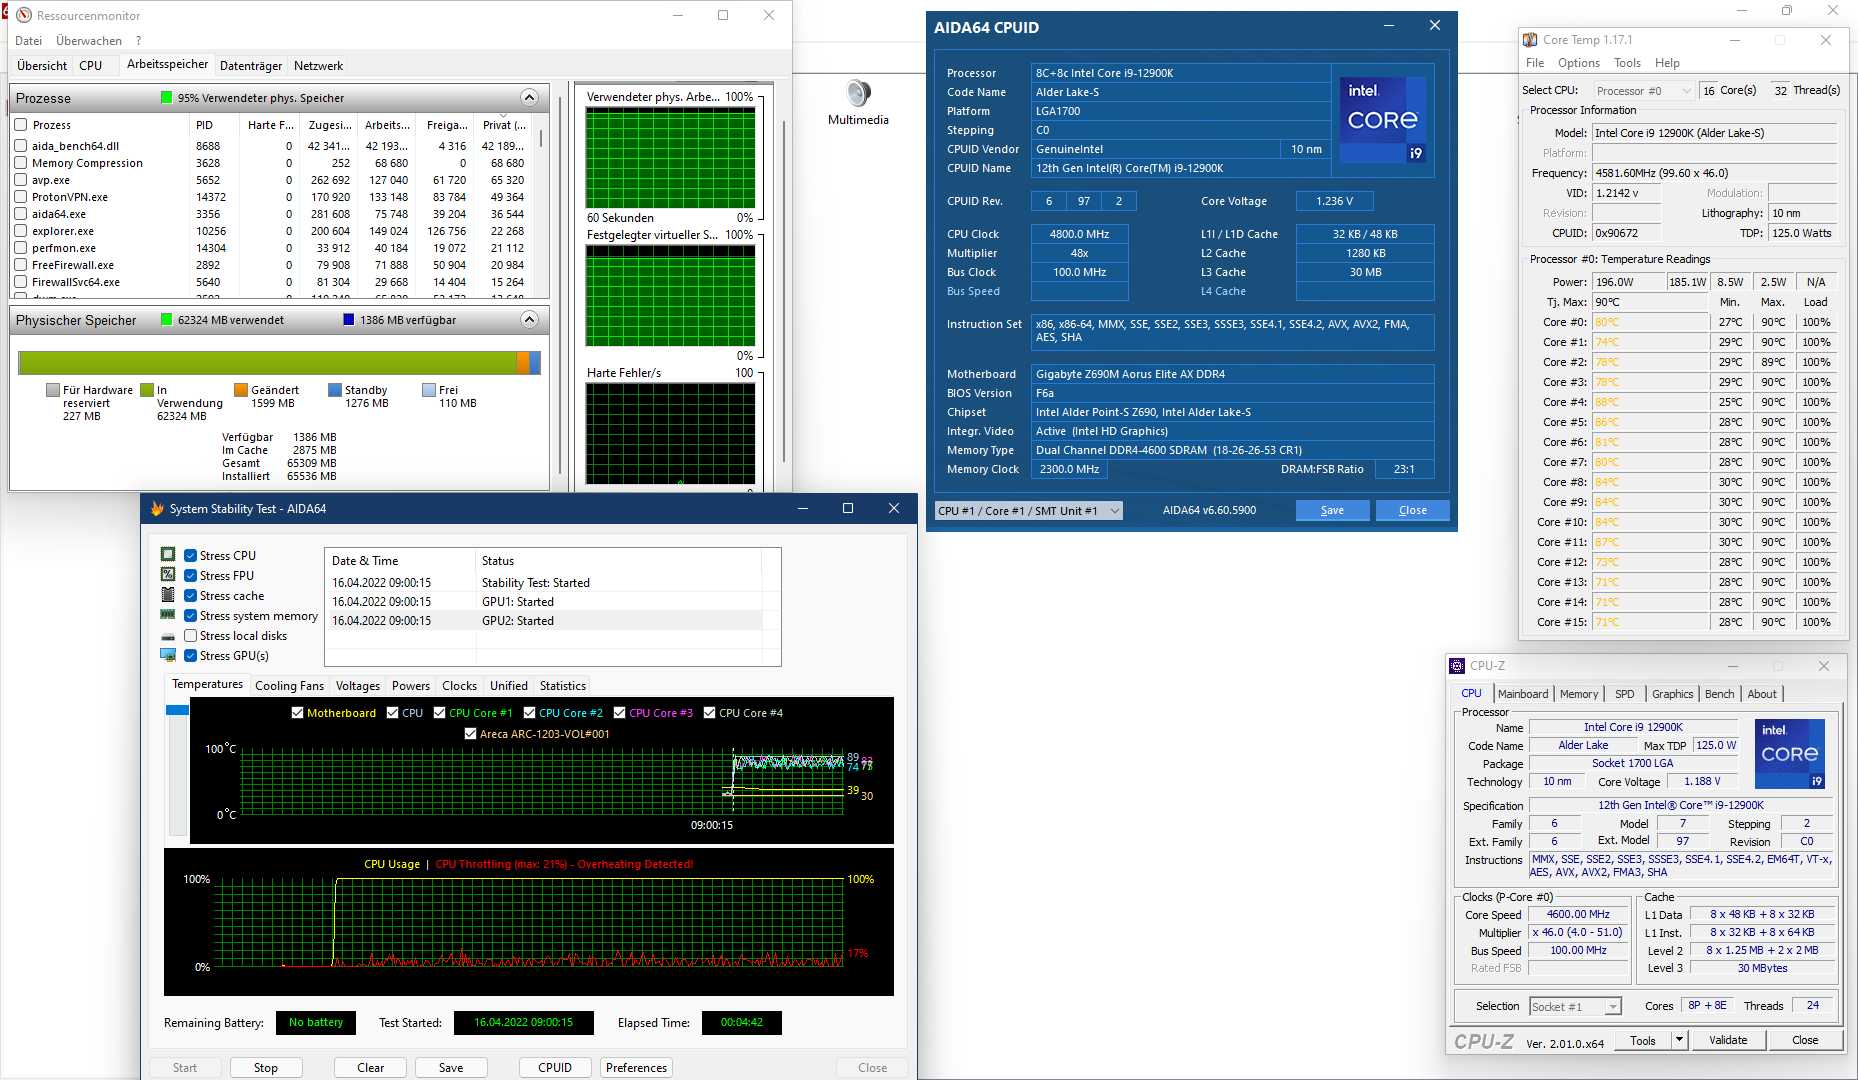Select the 'GPU2: Started' log row

546,621
